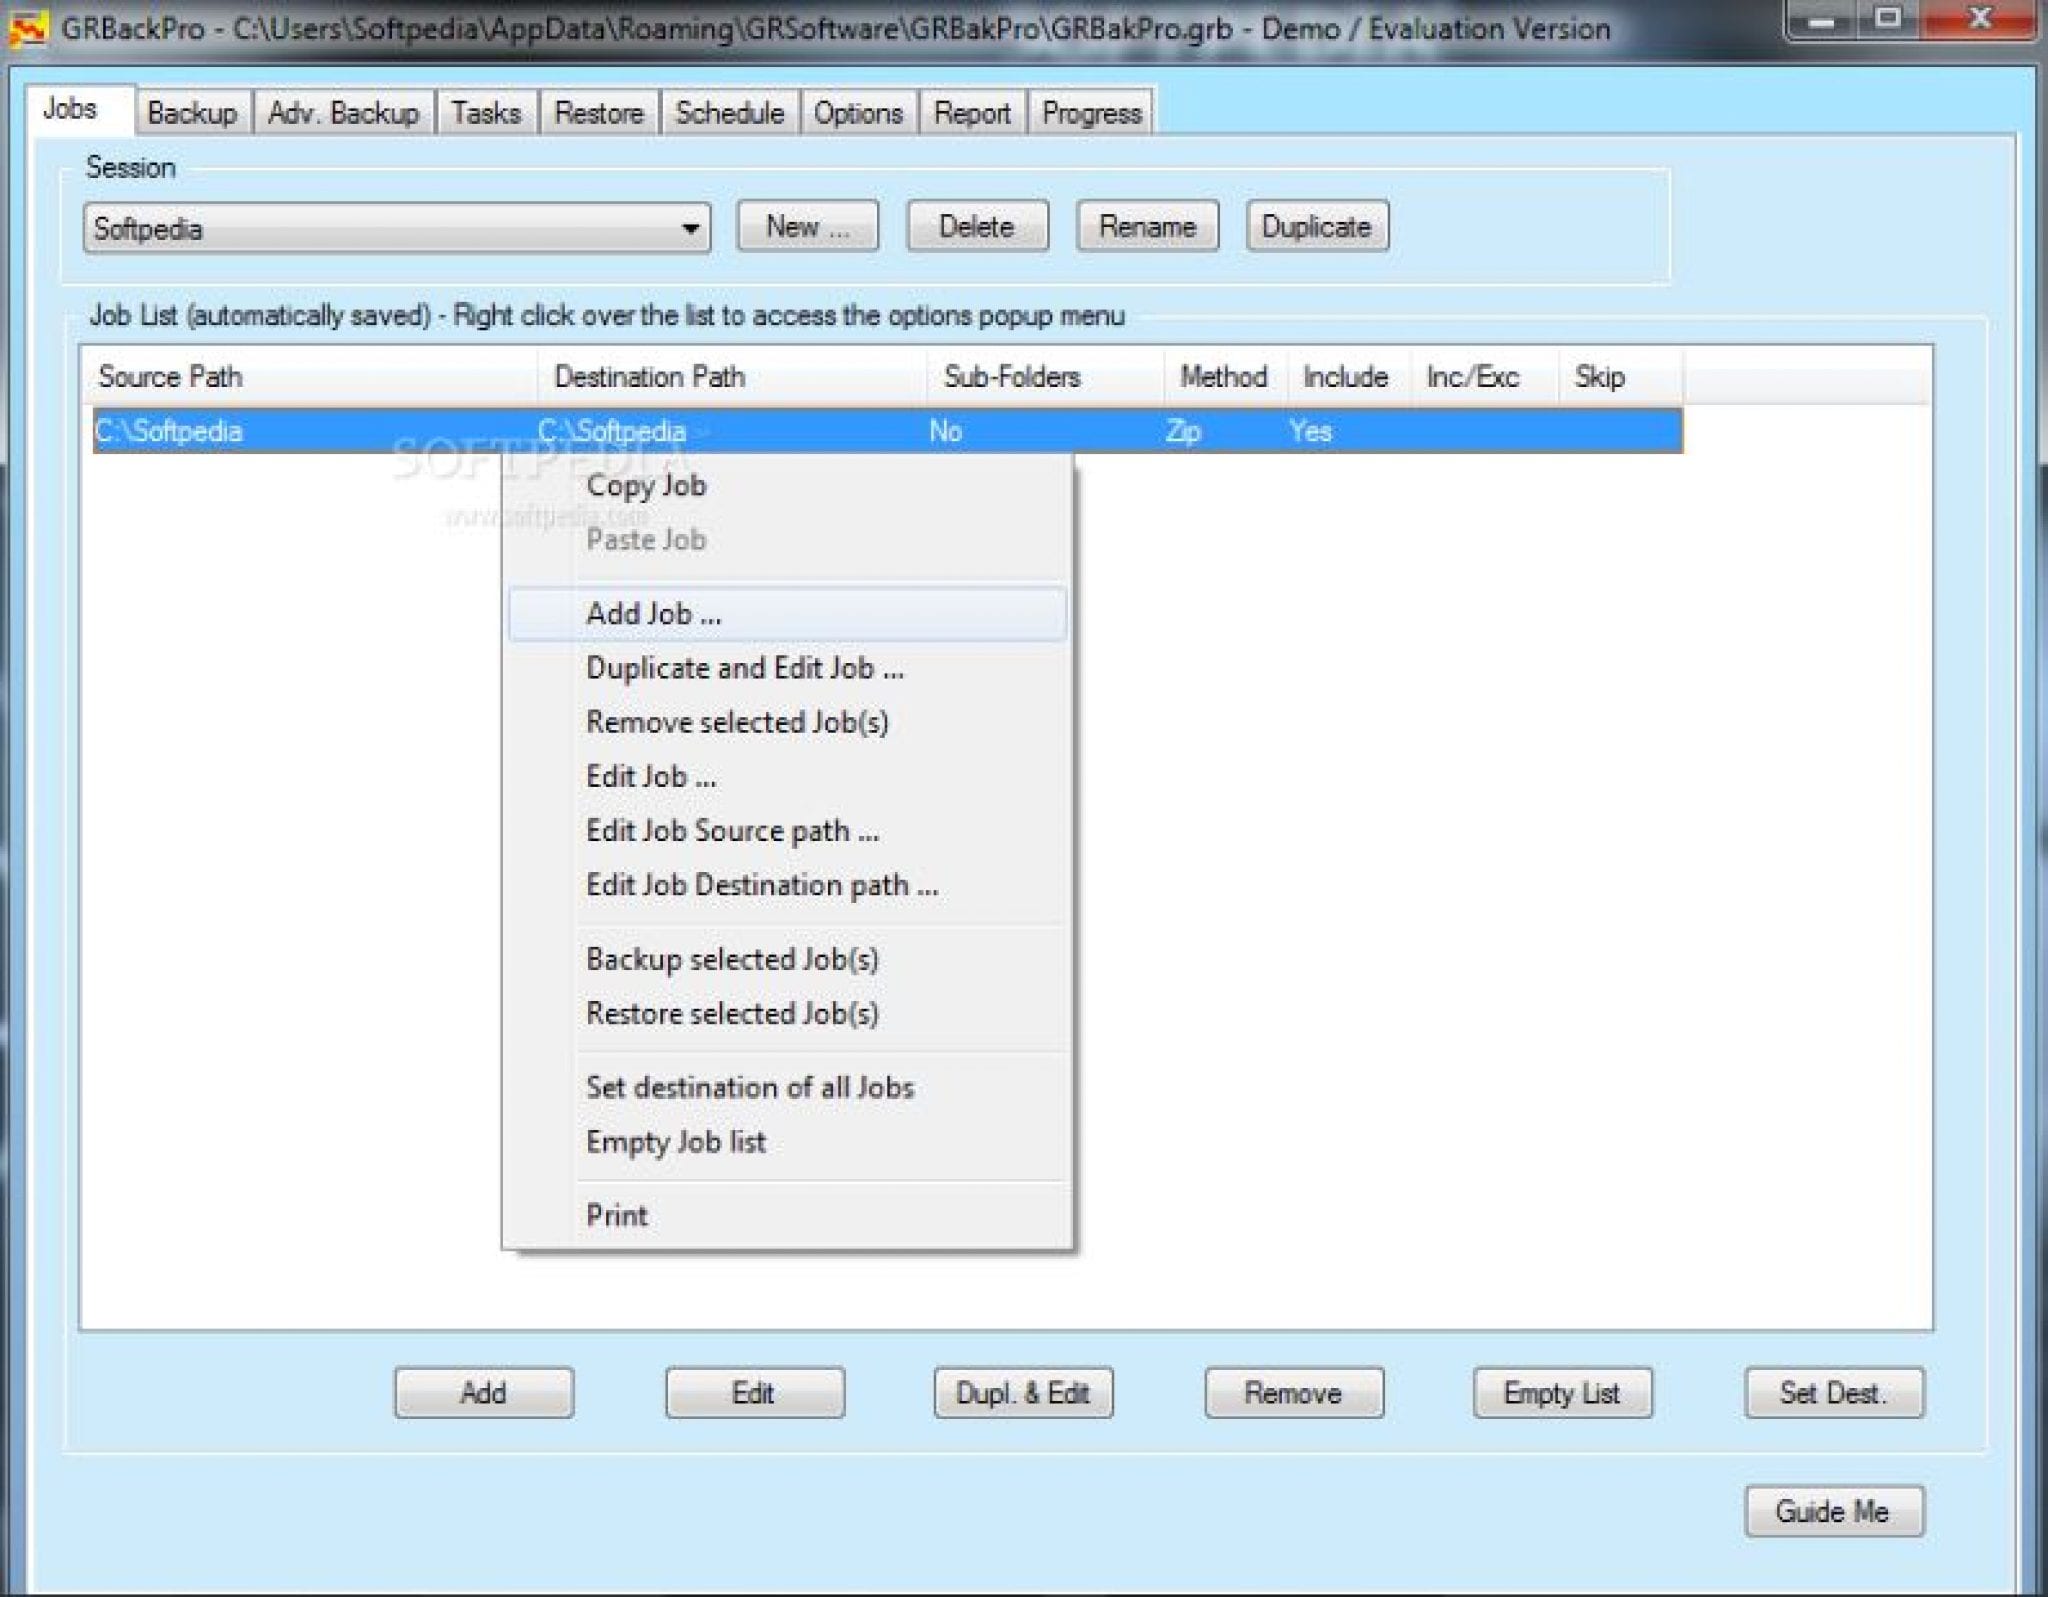View the Report tab
The height and width of the screenshot is (1597, 2048).
click(971, 112)
